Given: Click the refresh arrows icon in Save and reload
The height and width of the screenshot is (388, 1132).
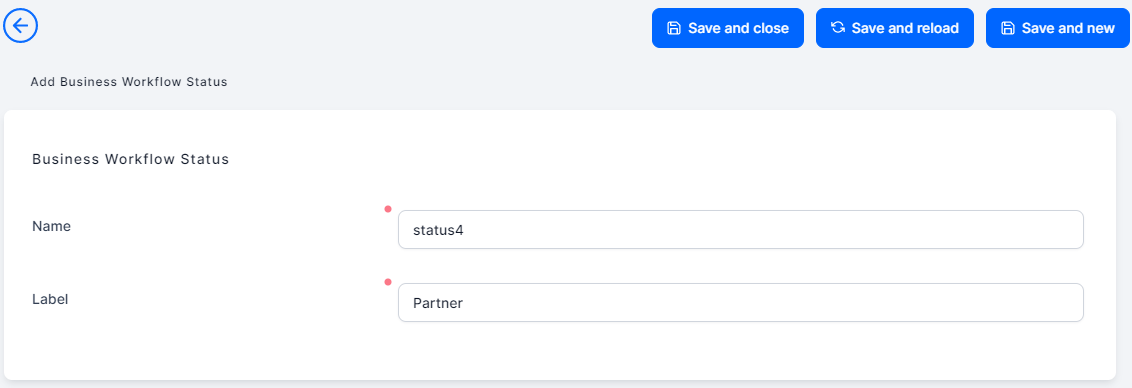Looking at the screenshot, I should click(837, 27).
